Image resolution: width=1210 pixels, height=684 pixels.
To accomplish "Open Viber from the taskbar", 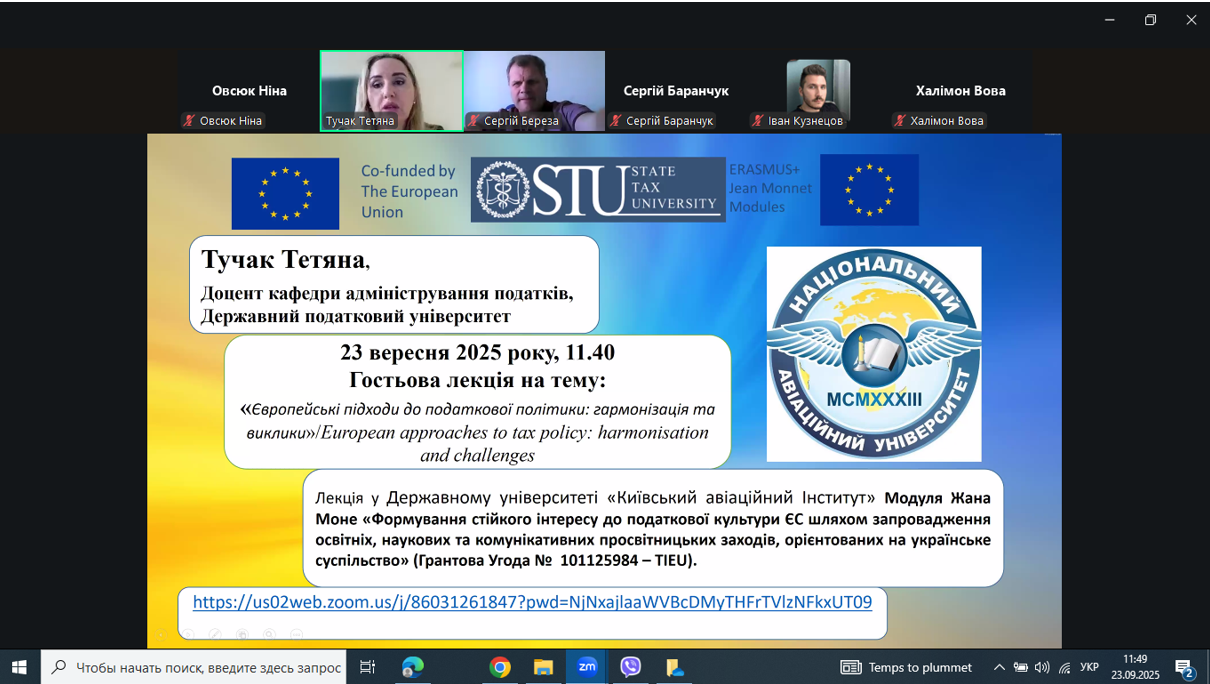I will (630, 667).
